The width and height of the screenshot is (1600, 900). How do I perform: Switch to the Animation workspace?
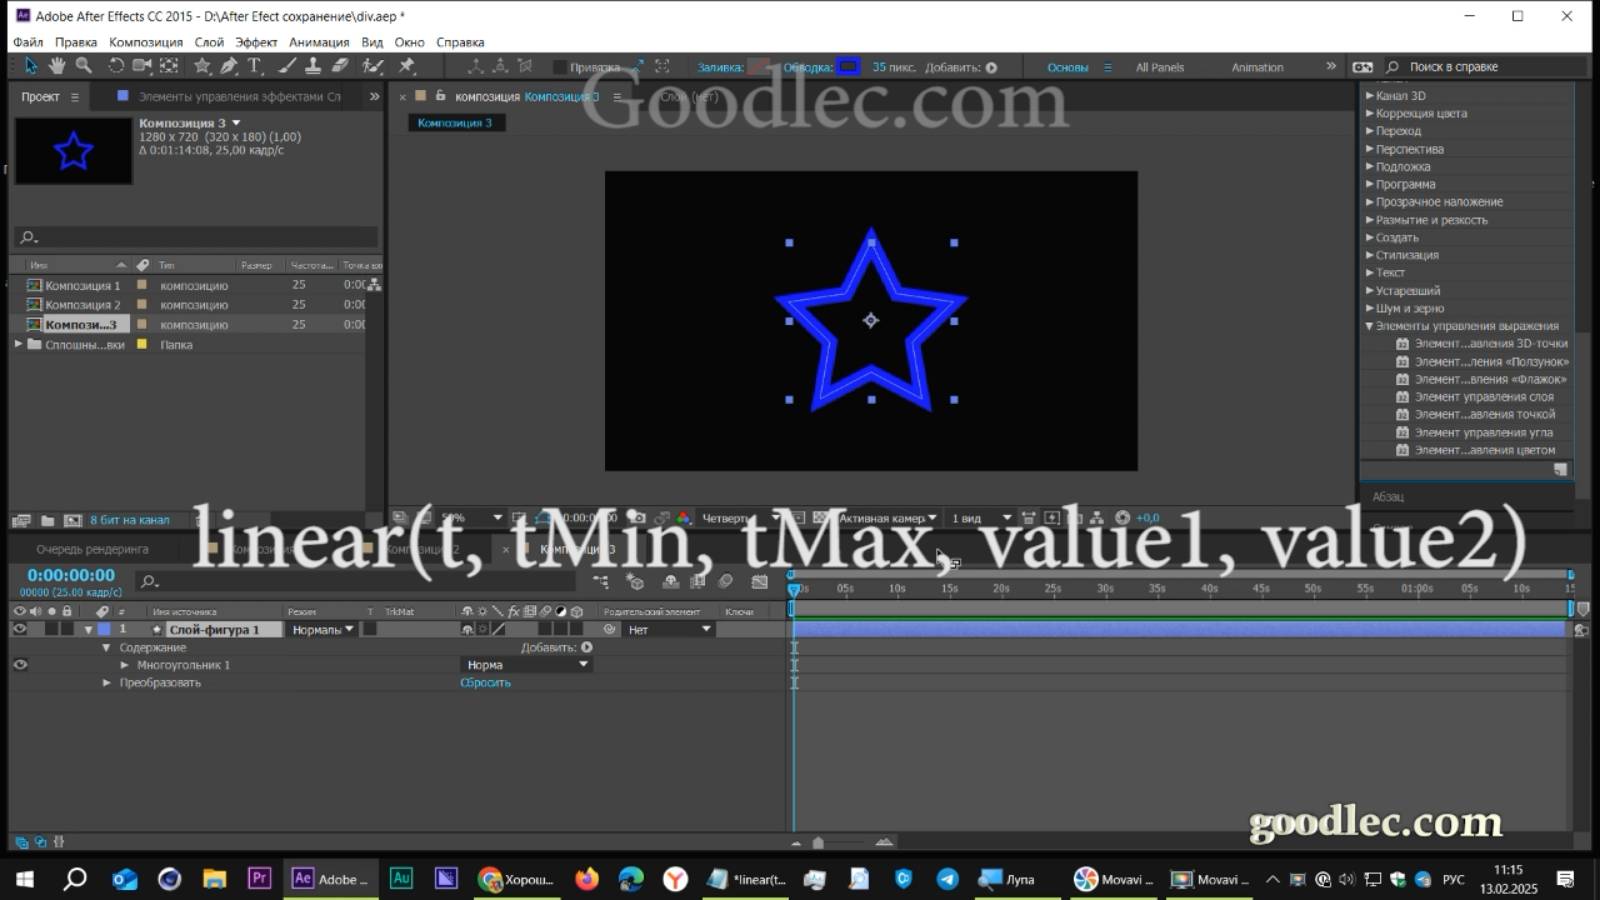[x=1257, y=67]
